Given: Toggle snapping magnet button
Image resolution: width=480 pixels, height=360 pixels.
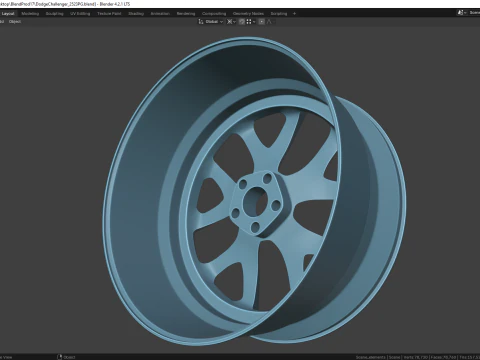Looking at the screenshot, I should click(x=242, y=22).
